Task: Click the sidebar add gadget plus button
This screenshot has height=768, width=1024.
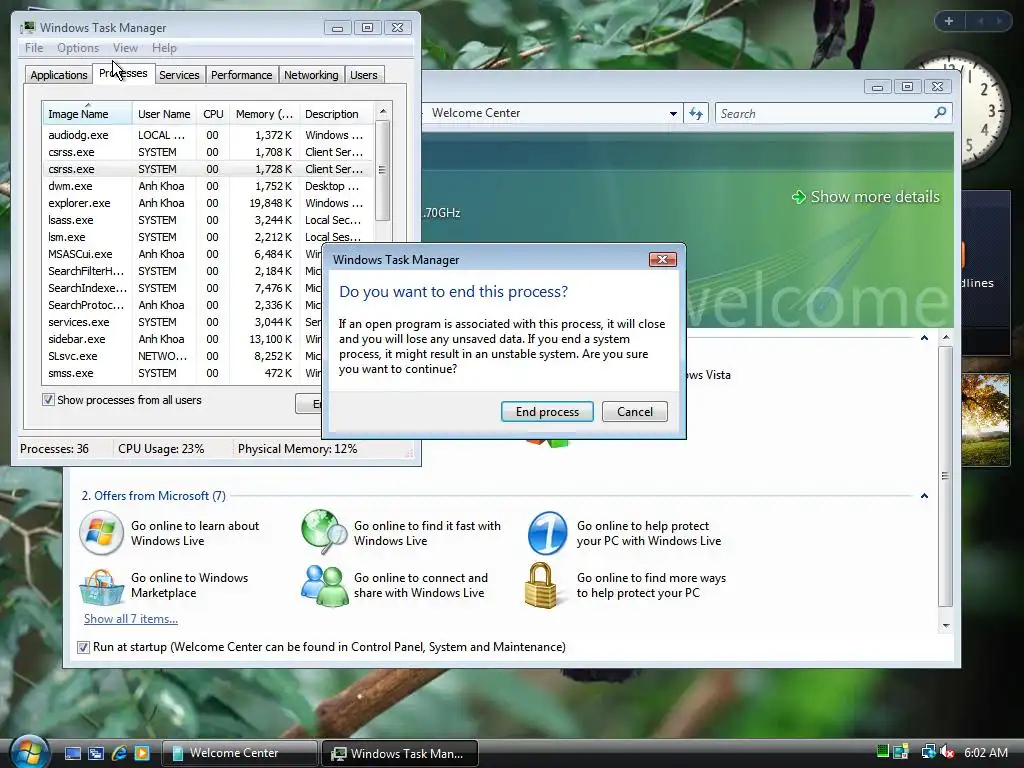Action: [x=949, y=21]
